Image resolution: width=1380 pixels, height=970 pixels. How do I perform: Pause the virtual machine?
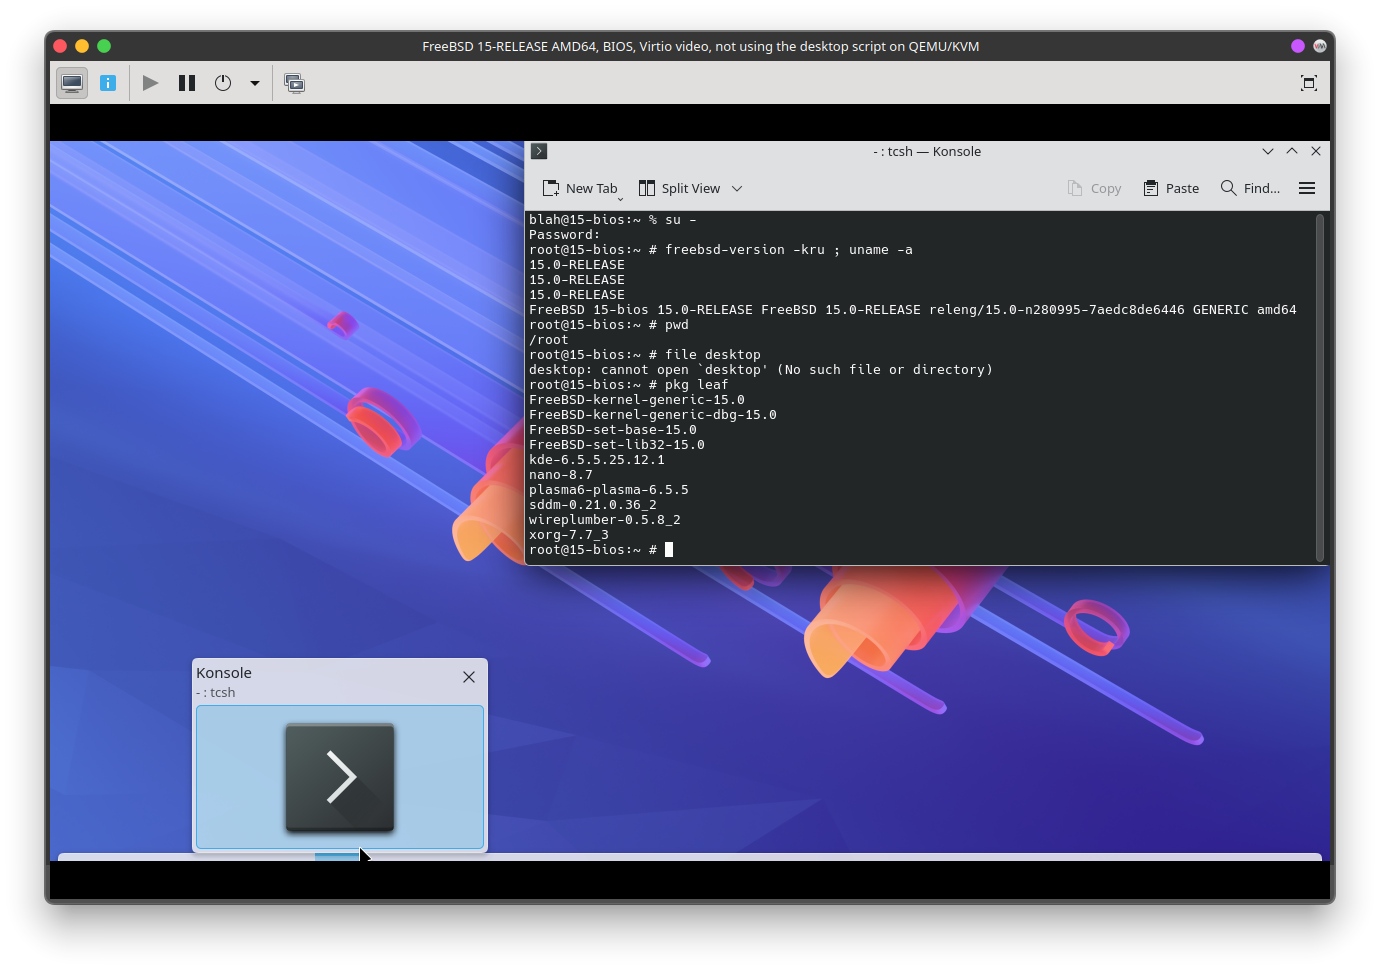point(187,83)
